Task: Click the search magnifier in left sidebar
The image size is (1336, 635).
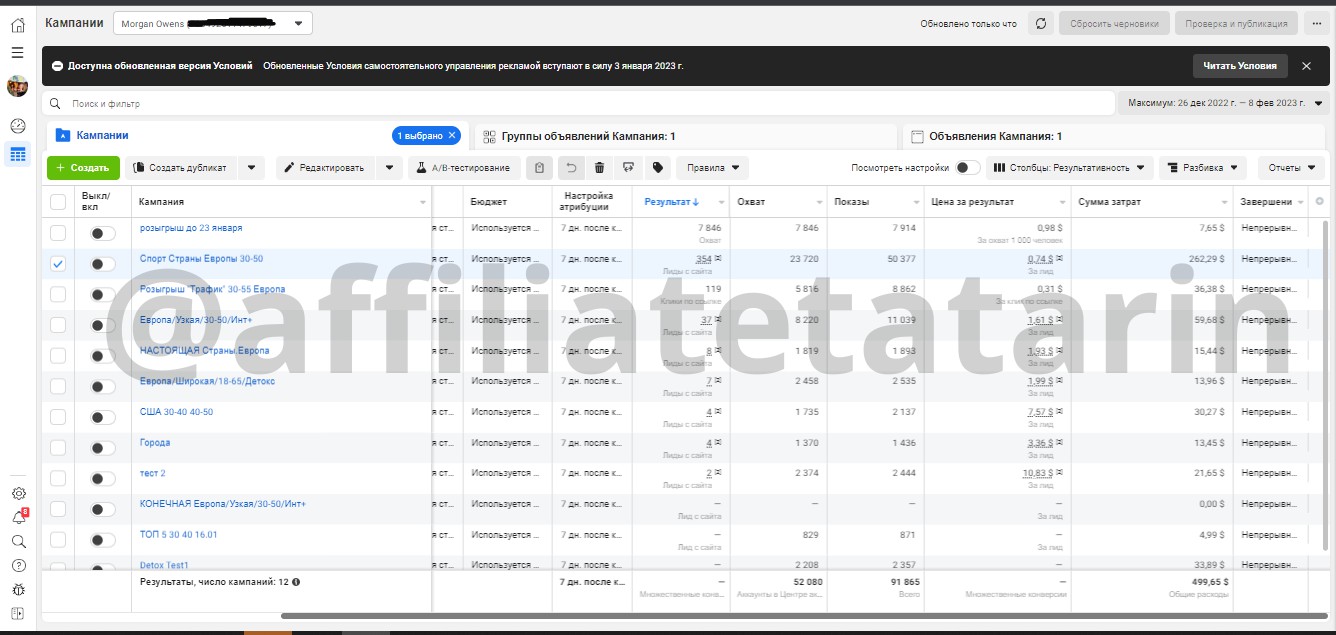Action: 18,541
